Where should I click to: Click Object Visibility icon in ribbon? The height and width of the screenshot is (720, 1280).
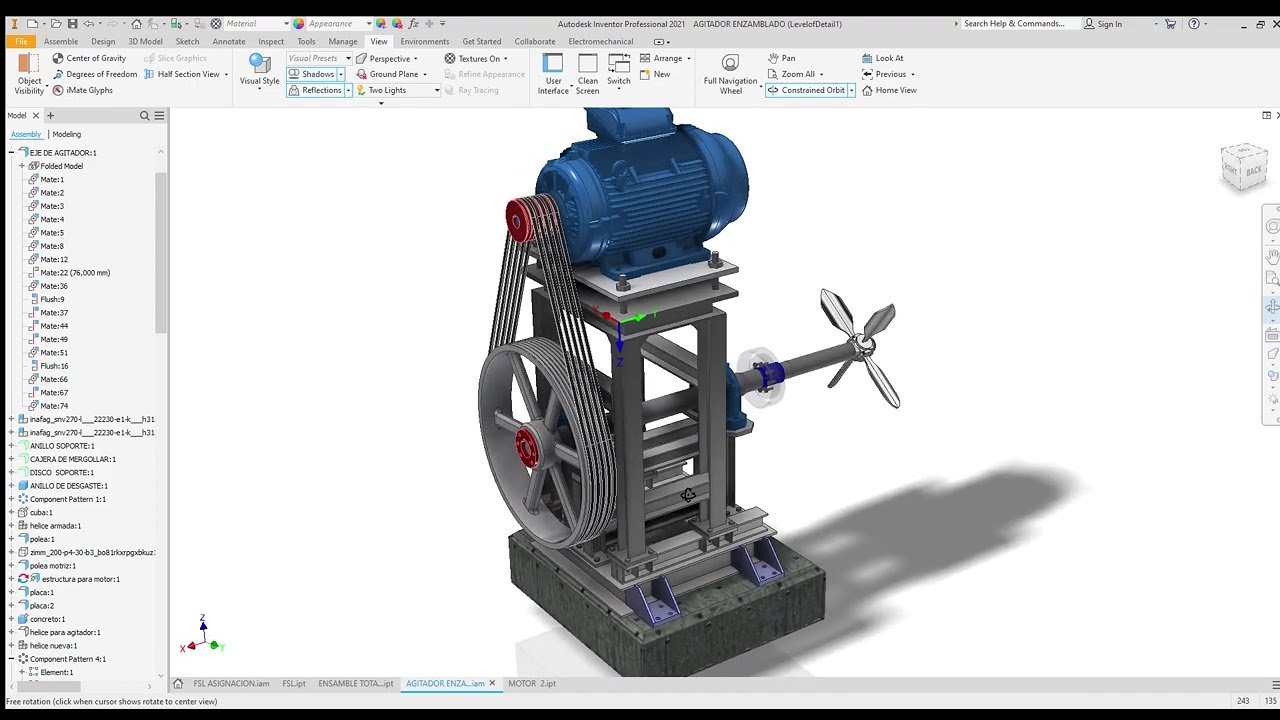tap(29, 64)
